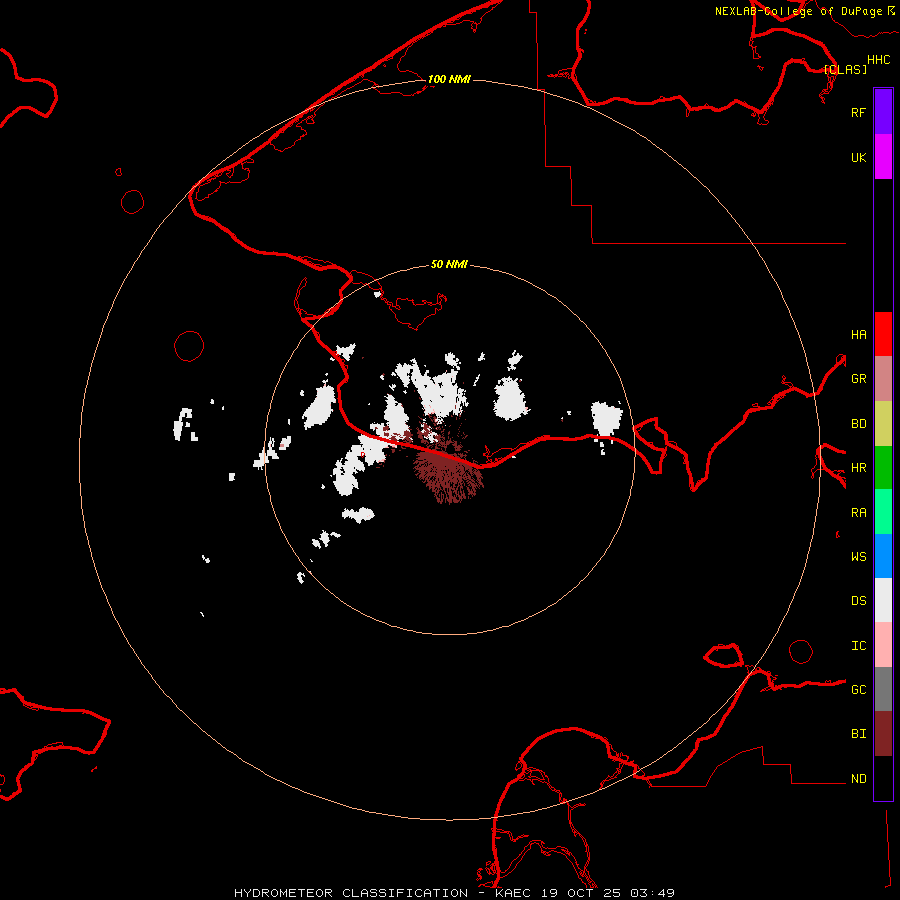
Task: Click the purple RF color swatch
Action: [x=883, y=111]
